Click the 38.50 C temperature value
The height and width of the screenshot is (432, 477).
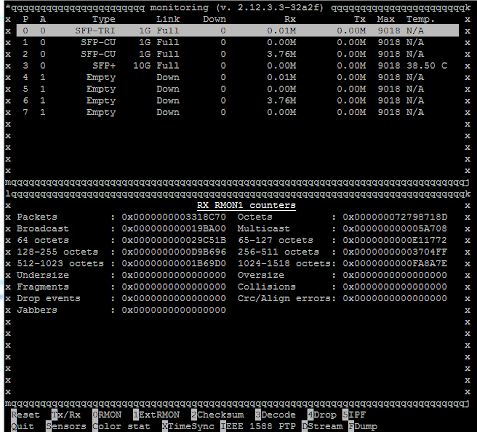click(427, 66)
